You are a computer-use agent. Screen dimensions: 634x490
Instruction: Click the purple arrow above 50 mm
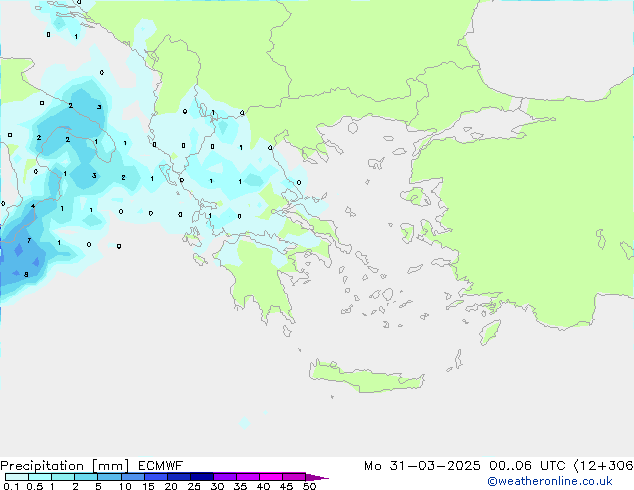click(x=317, y=477)
